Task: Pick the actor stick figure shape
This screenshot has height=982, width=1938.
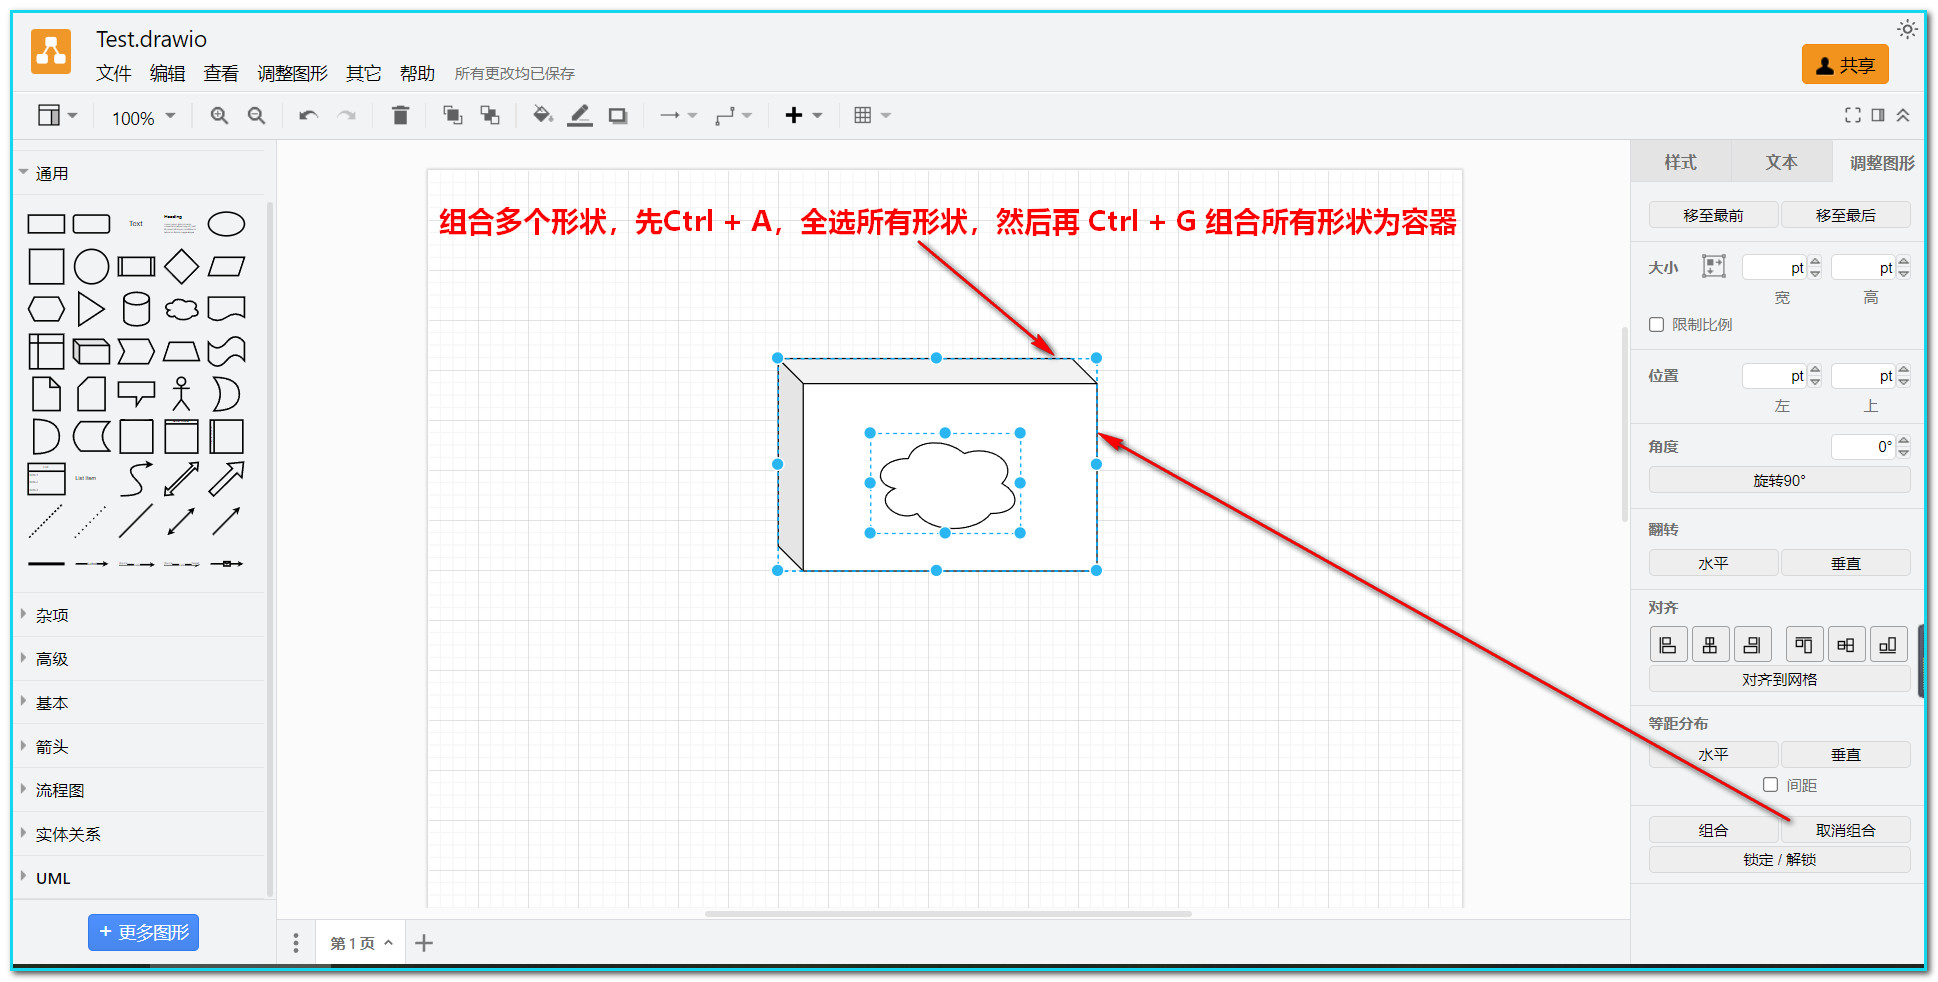Action: [181, 394]
